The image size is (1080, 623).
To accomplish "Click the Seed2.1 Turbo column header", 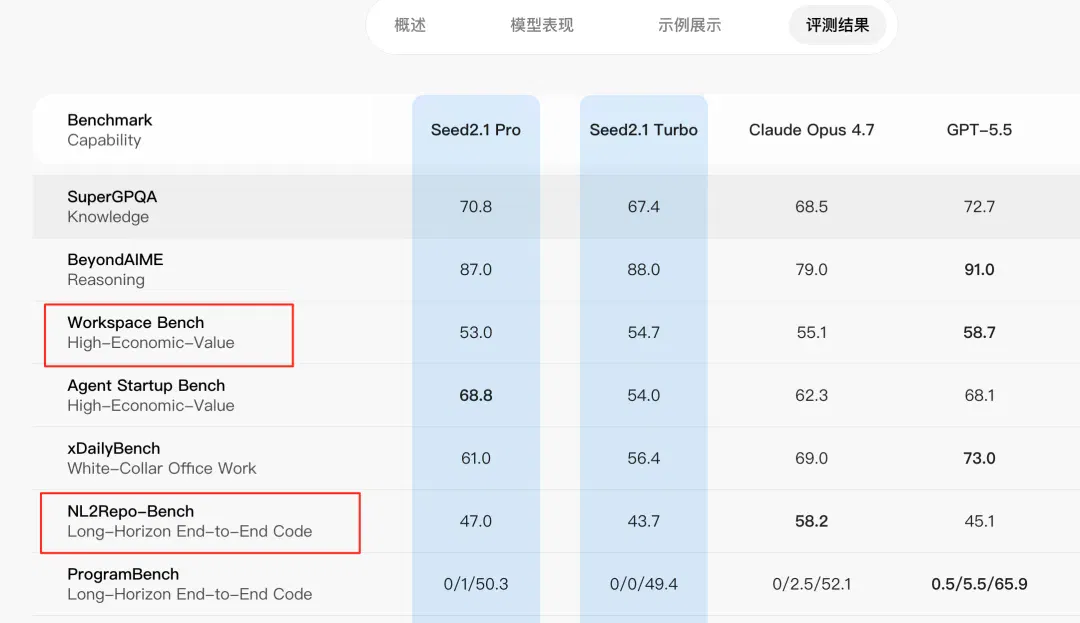I will [643, 130].
